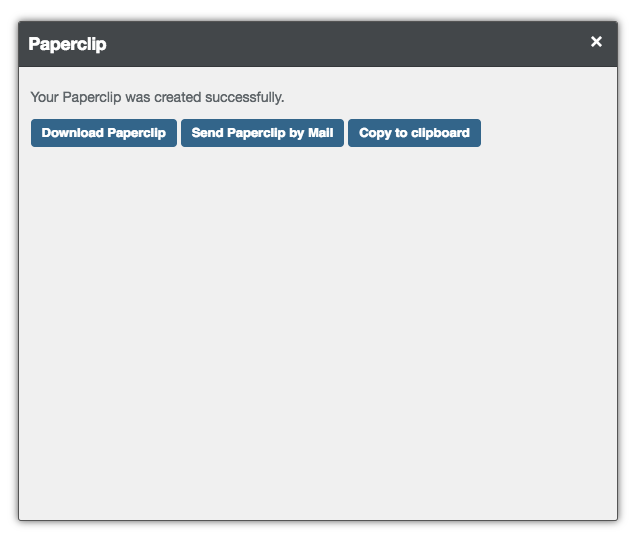Screen dimensions: 638x542
Task: Click the empty gray dialog body
Action: click(x=318, y=330)
